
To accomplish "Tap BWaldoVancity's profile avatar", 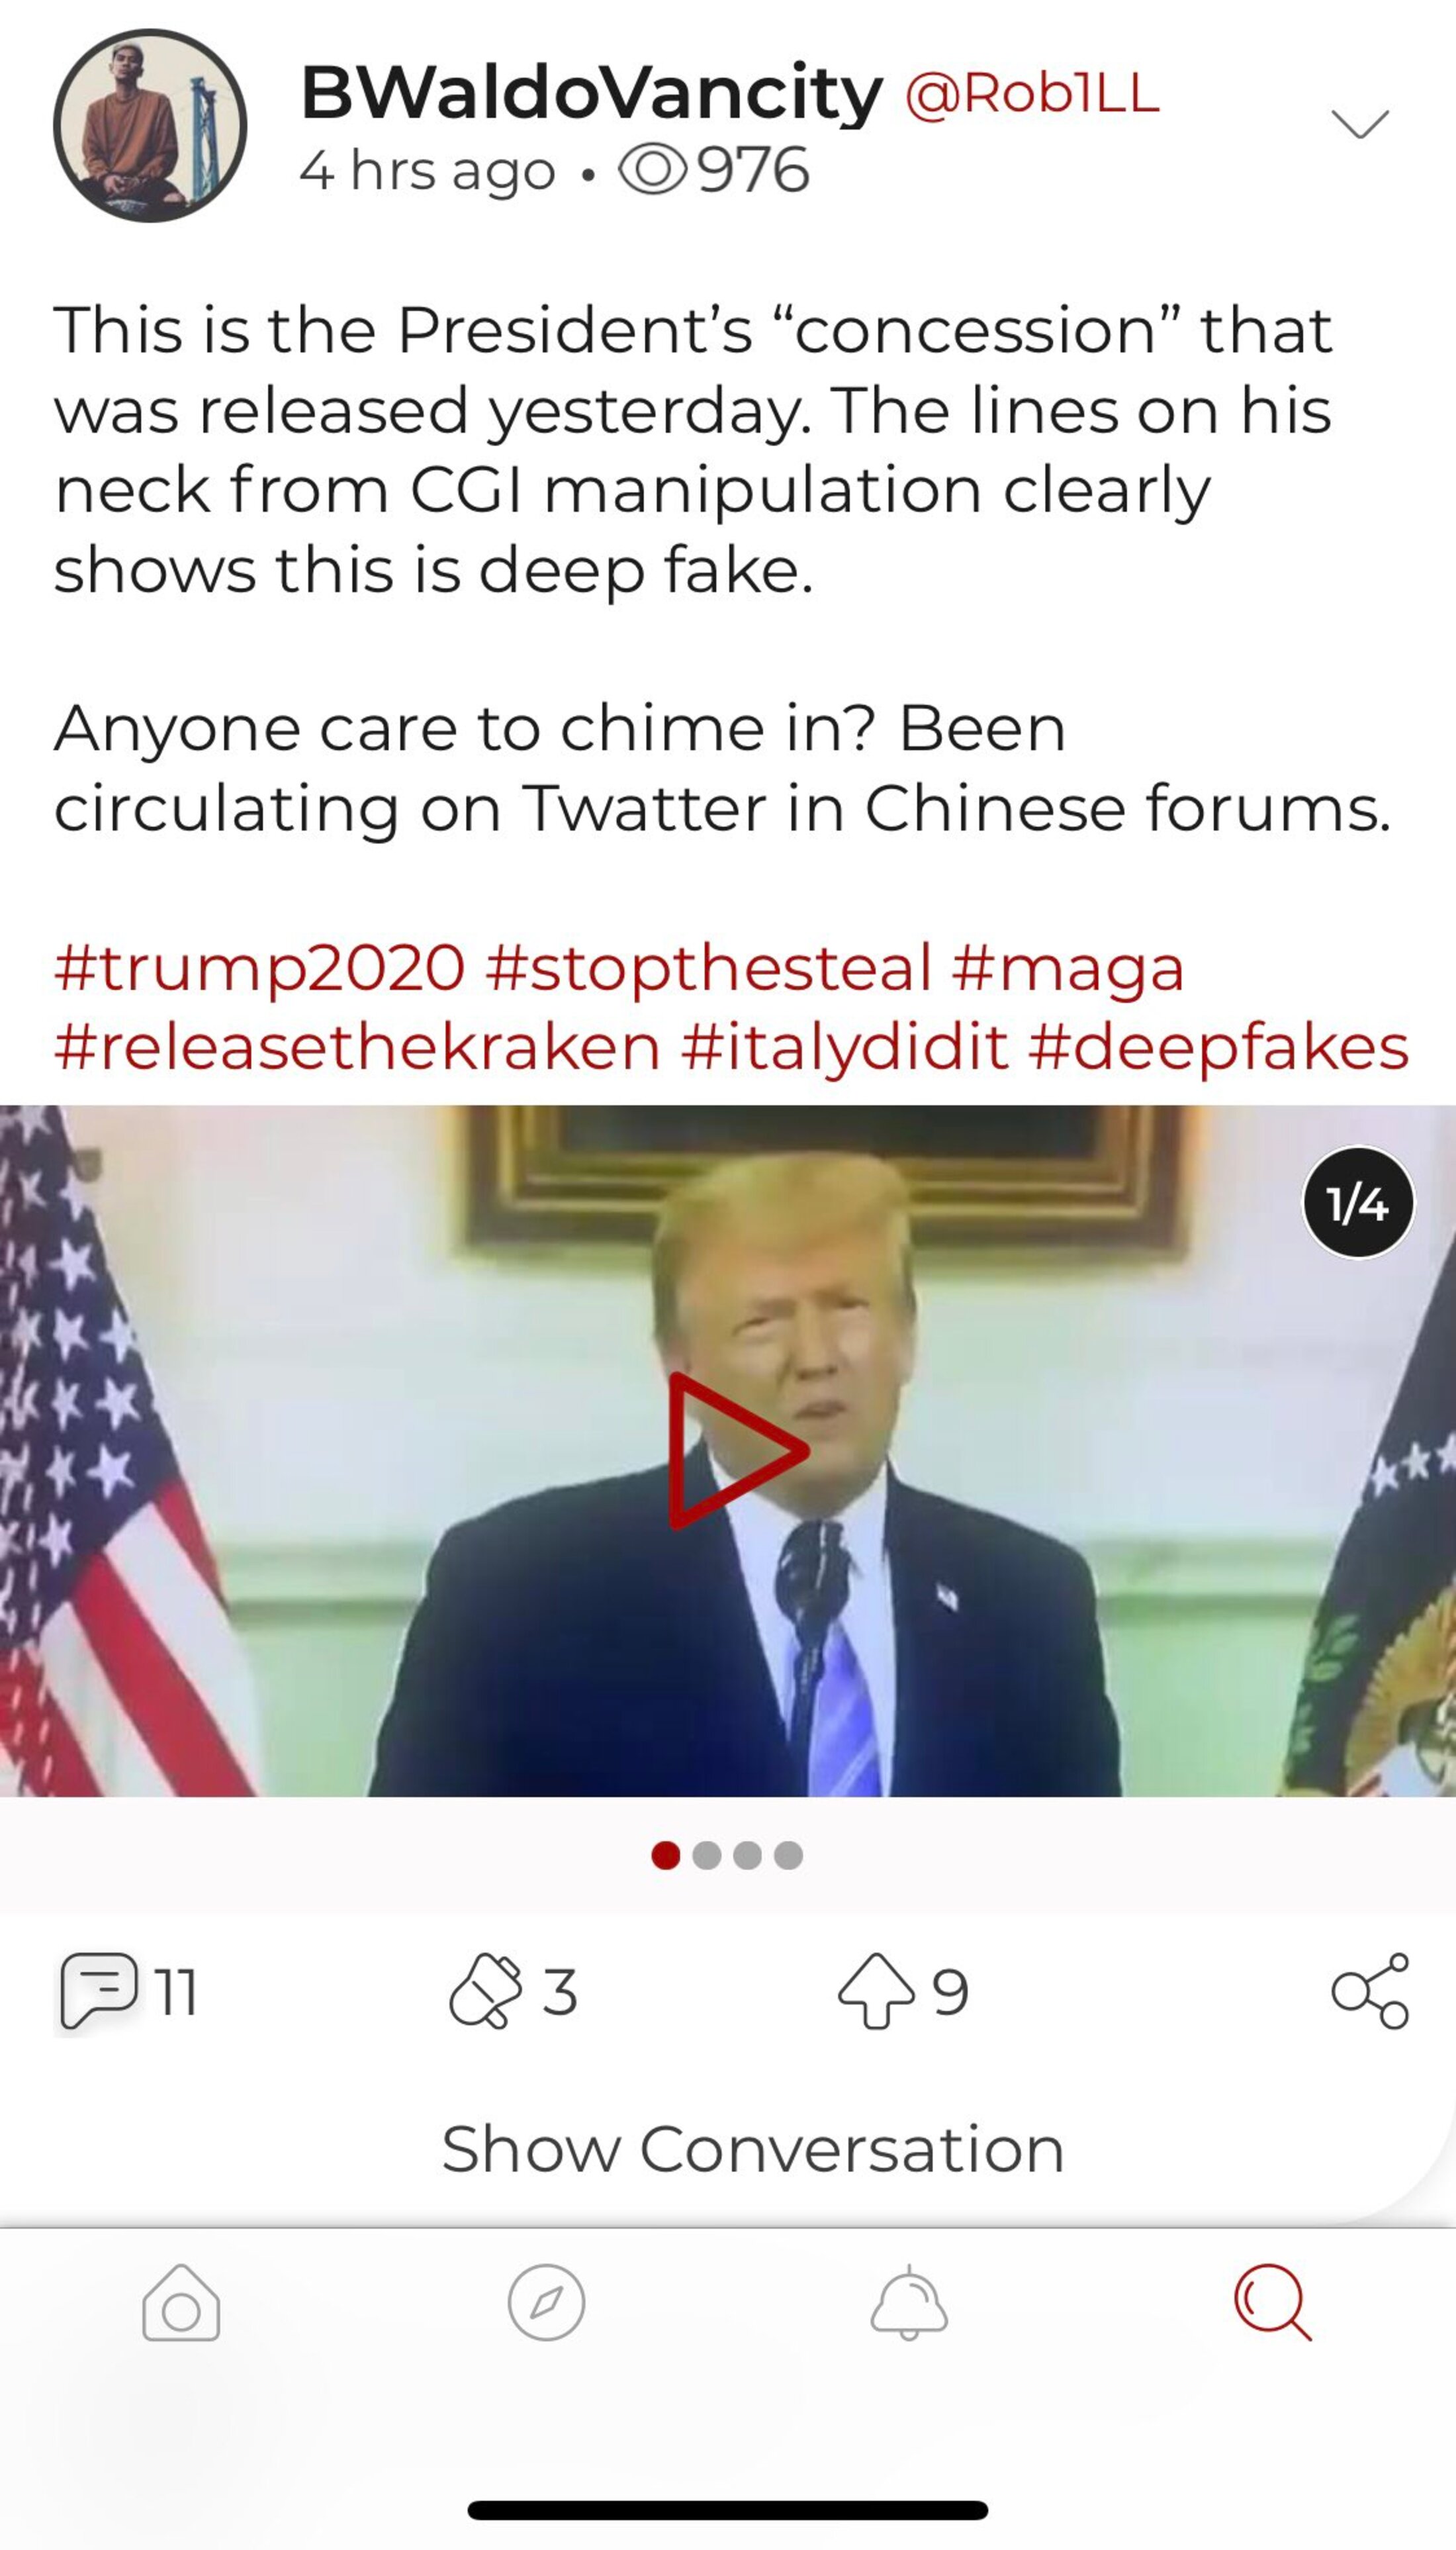I will coord(150,126).
